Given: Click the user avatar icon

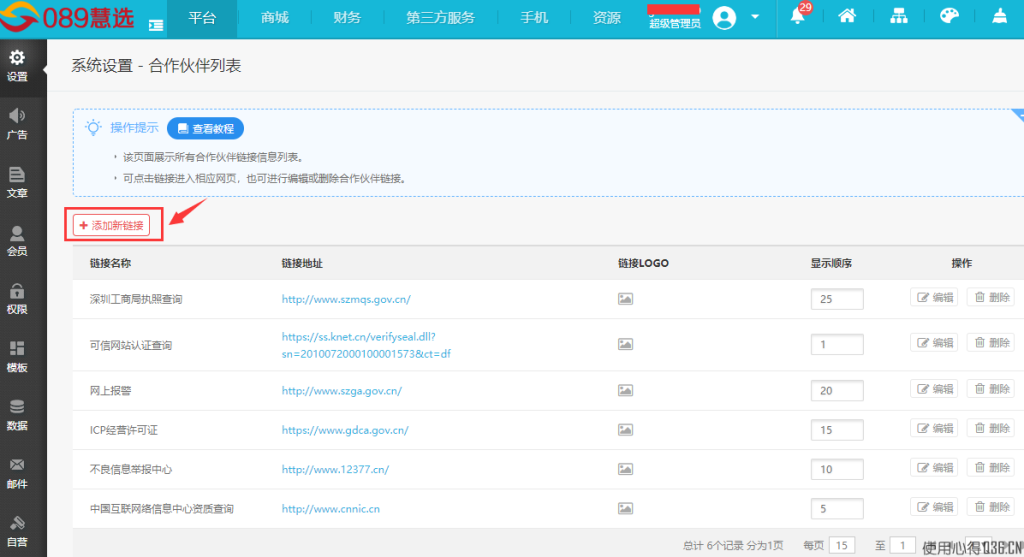Looking at the screenshot, I should 724,18.
